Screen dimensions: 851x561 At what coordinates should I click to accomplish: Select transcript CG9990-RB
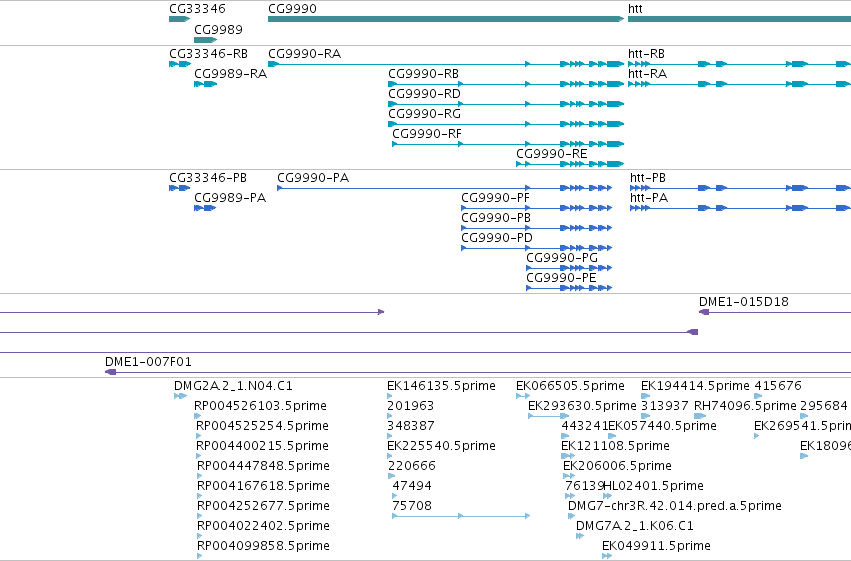coord(423,74)
